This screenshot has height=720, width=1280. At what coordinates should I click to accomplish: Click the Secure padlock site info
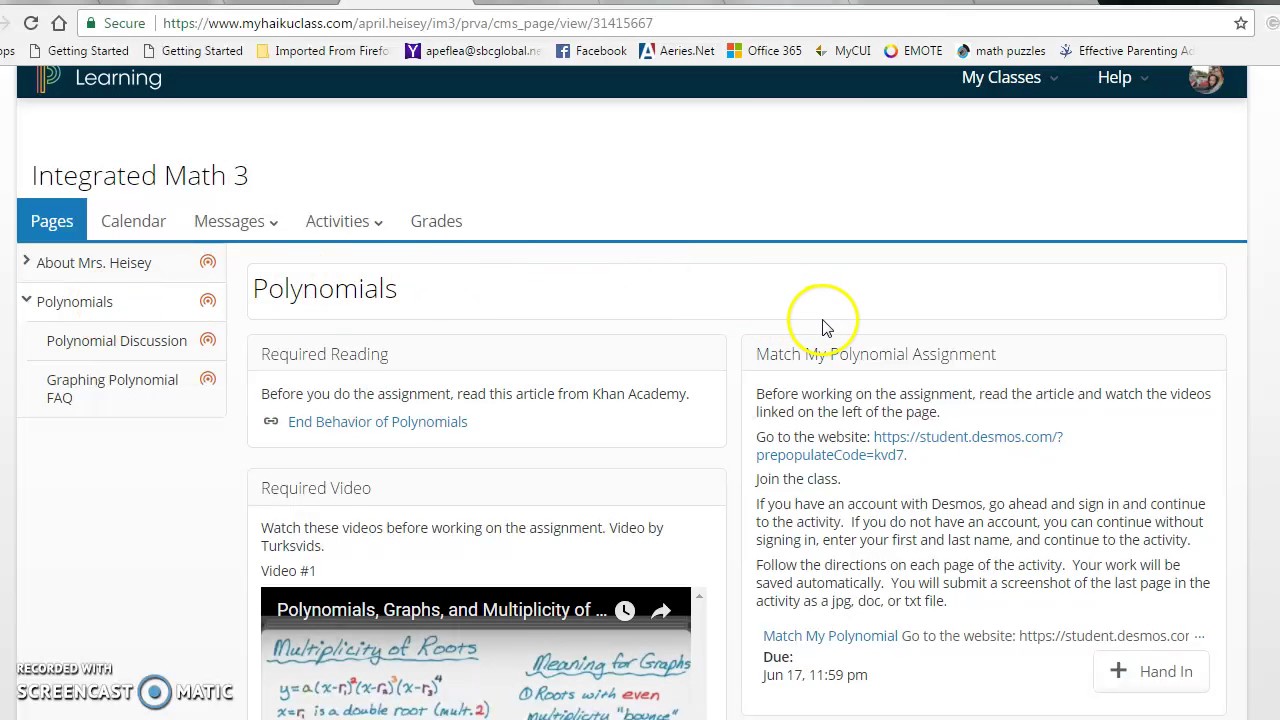pyautogui.click(x=115, y=23)
